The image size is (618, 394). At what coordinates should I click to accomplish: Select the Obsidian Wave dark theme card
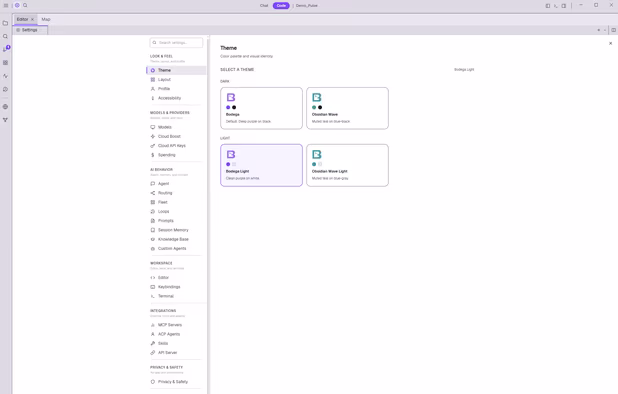coord(347,108)
